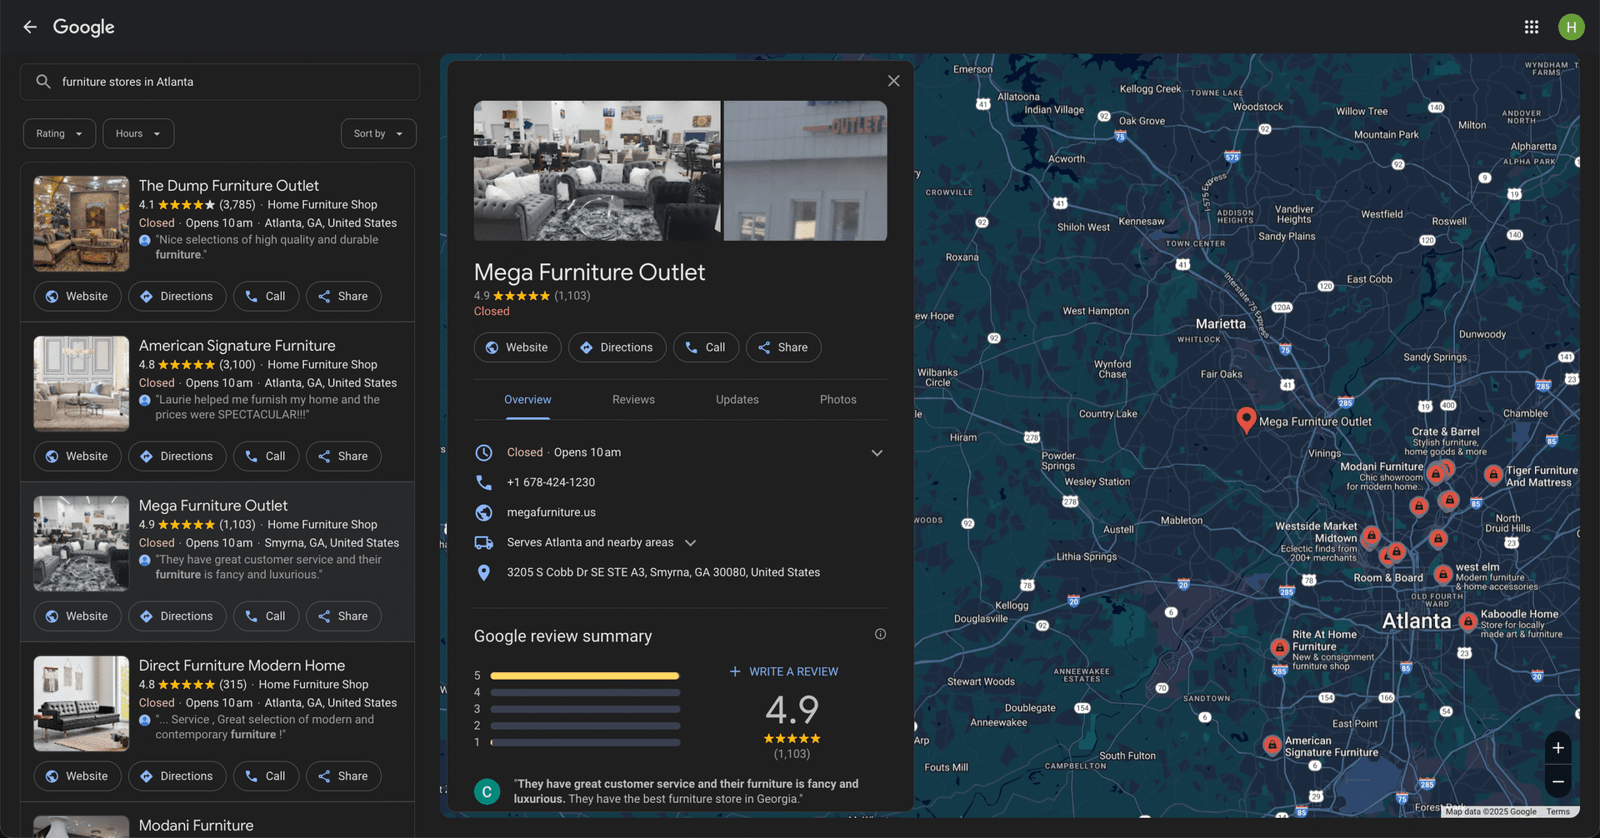This screenshot has width=1600, height=838.
Task: Open the Hours filter dropdown
Action: (138, 134)
